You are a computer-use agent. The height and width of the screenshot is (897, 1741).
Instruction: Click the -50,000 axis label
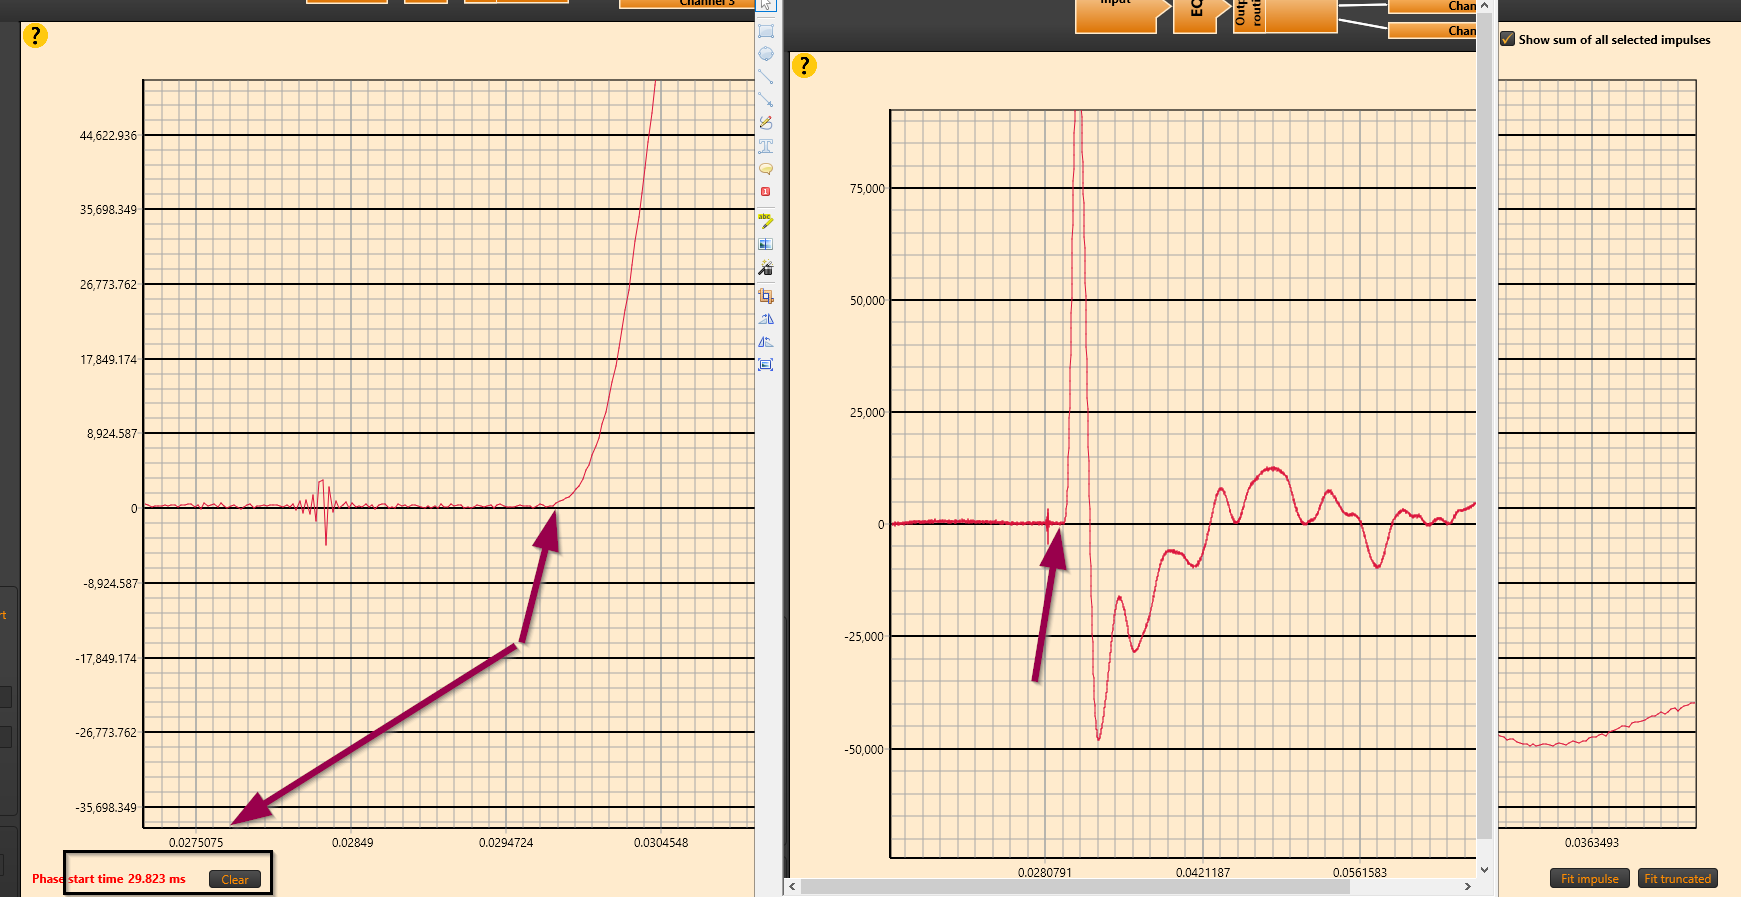pyautogui.click(x=864, y=749)
